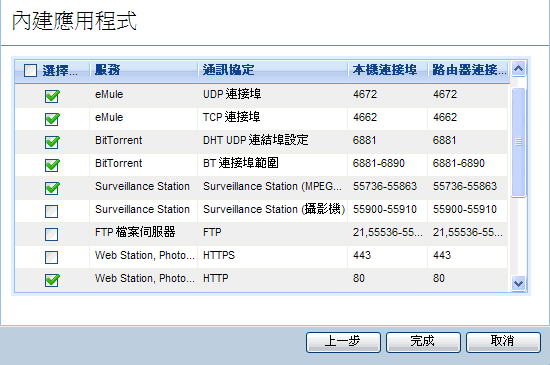Screen dimensions: 550x365
Task: Click the scrollbar up arrow
Action: click(x=518, y=68)
